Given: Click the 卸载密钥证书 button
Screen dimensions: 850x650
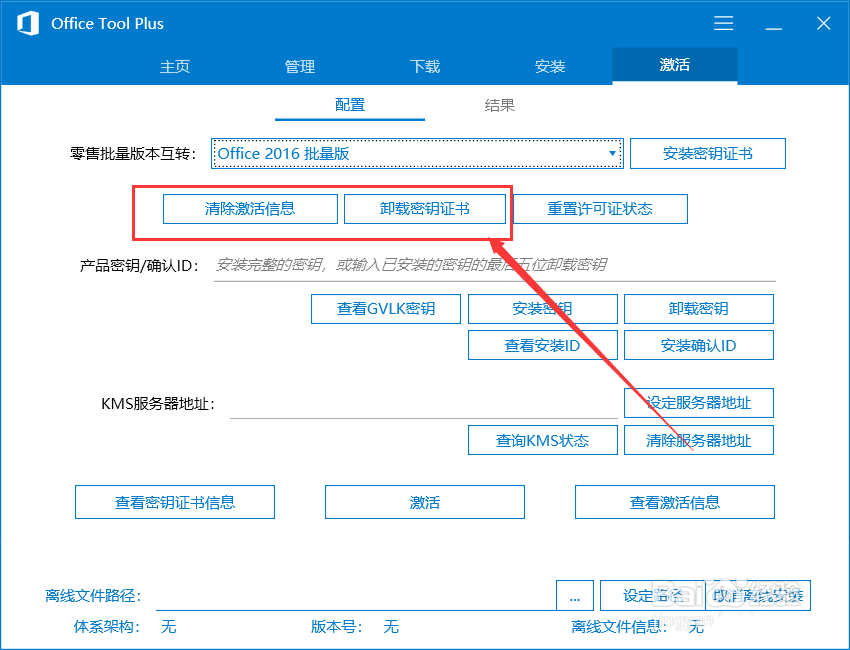Looking at the screenshot, I should click(424, 209).
